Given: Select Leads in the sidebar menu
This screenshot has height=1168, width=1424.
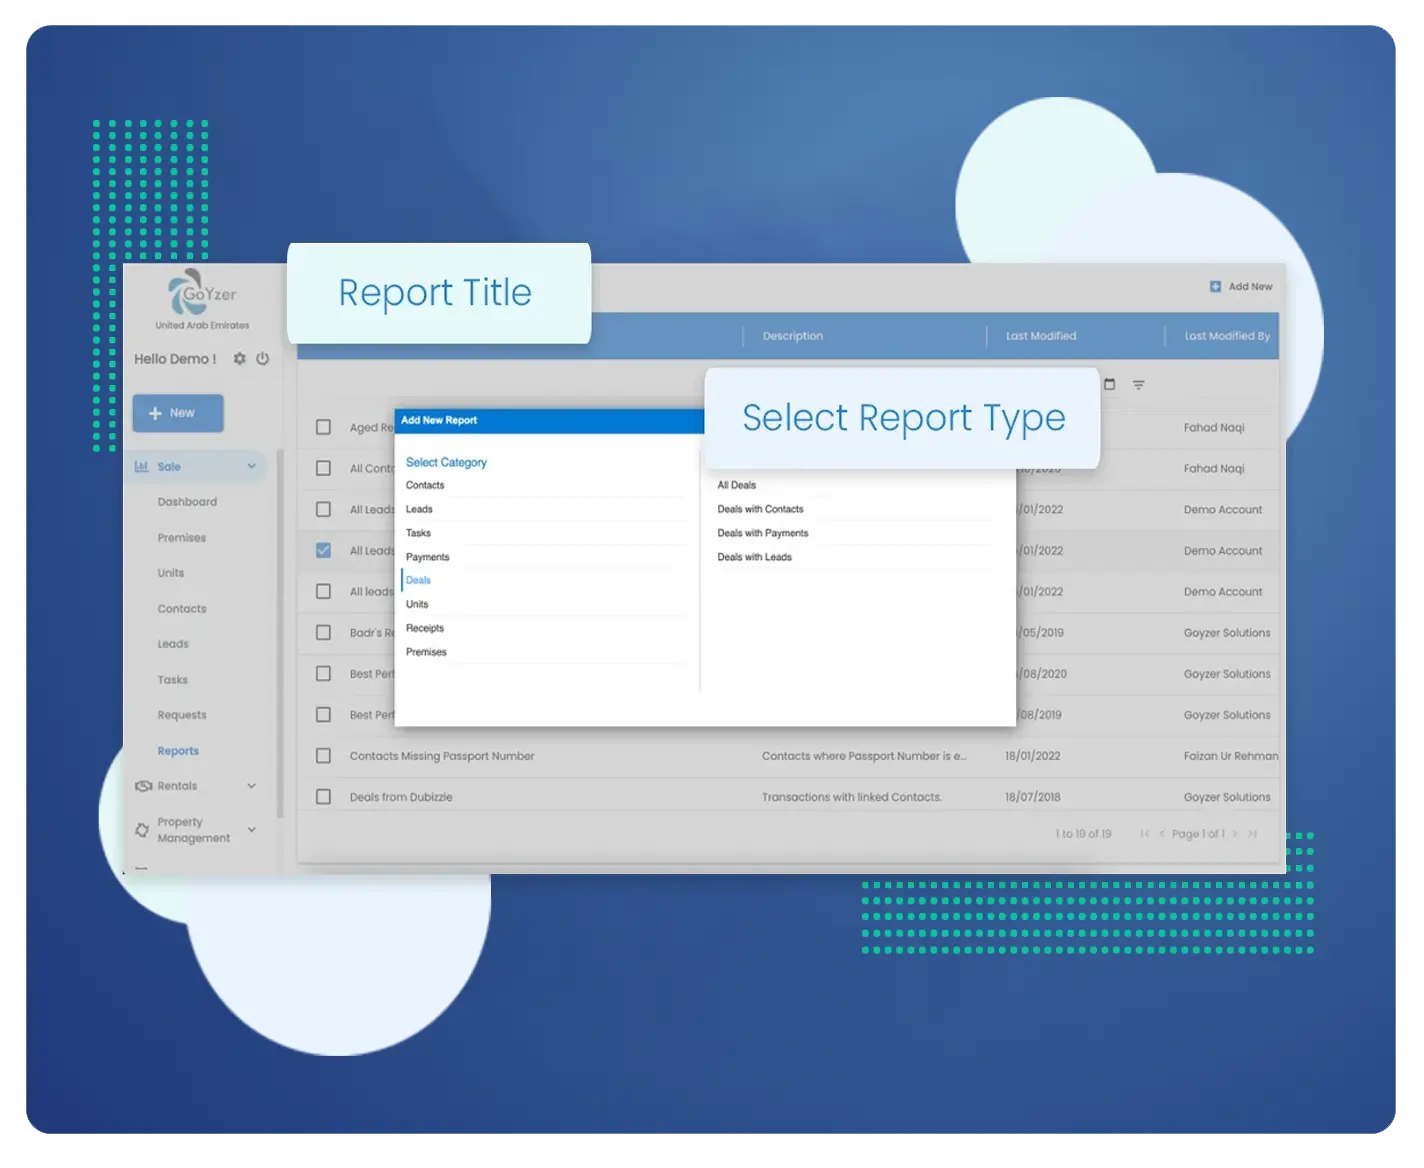Looking at the screenshot, I should pyautogui.click(x=173, y=644).
